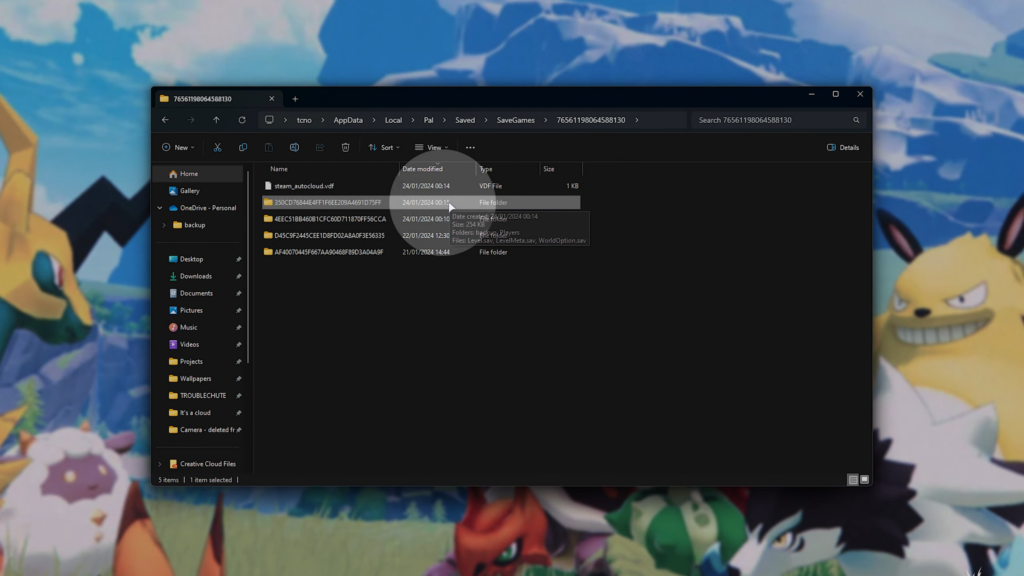Rename the selected folder via the Rename icon
The image size is (1024, 576).
[x=294, y=148]
